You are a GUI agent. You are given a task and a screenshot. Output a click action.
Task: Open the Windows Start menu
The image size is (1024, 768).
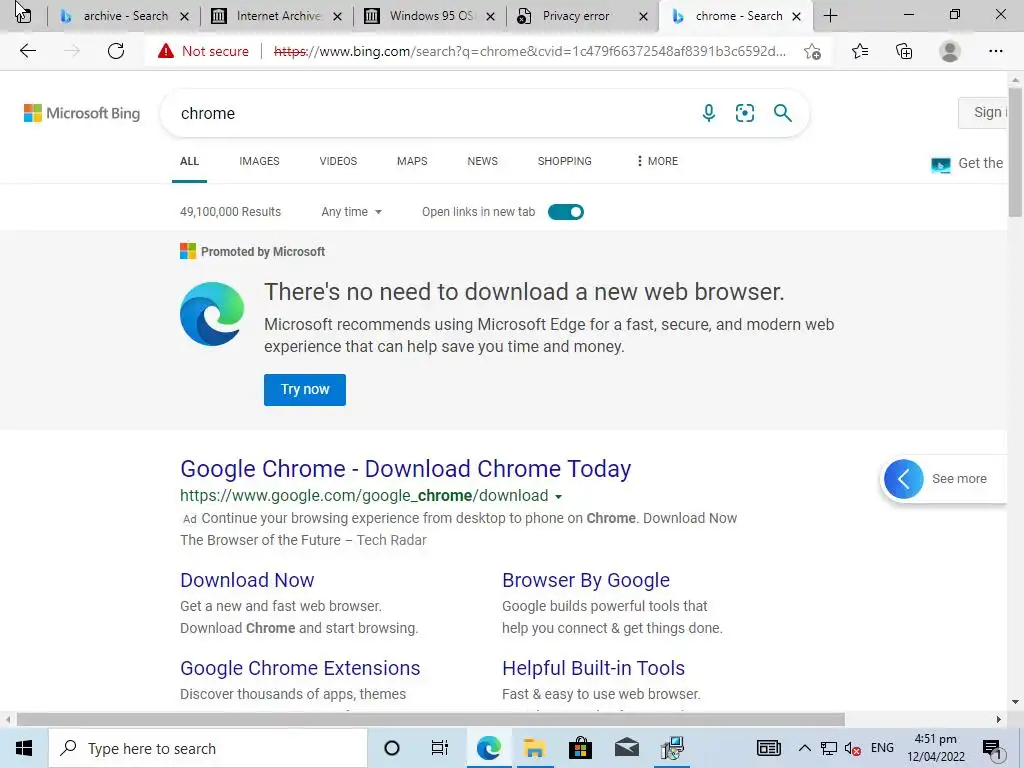[x=24, y=748]
